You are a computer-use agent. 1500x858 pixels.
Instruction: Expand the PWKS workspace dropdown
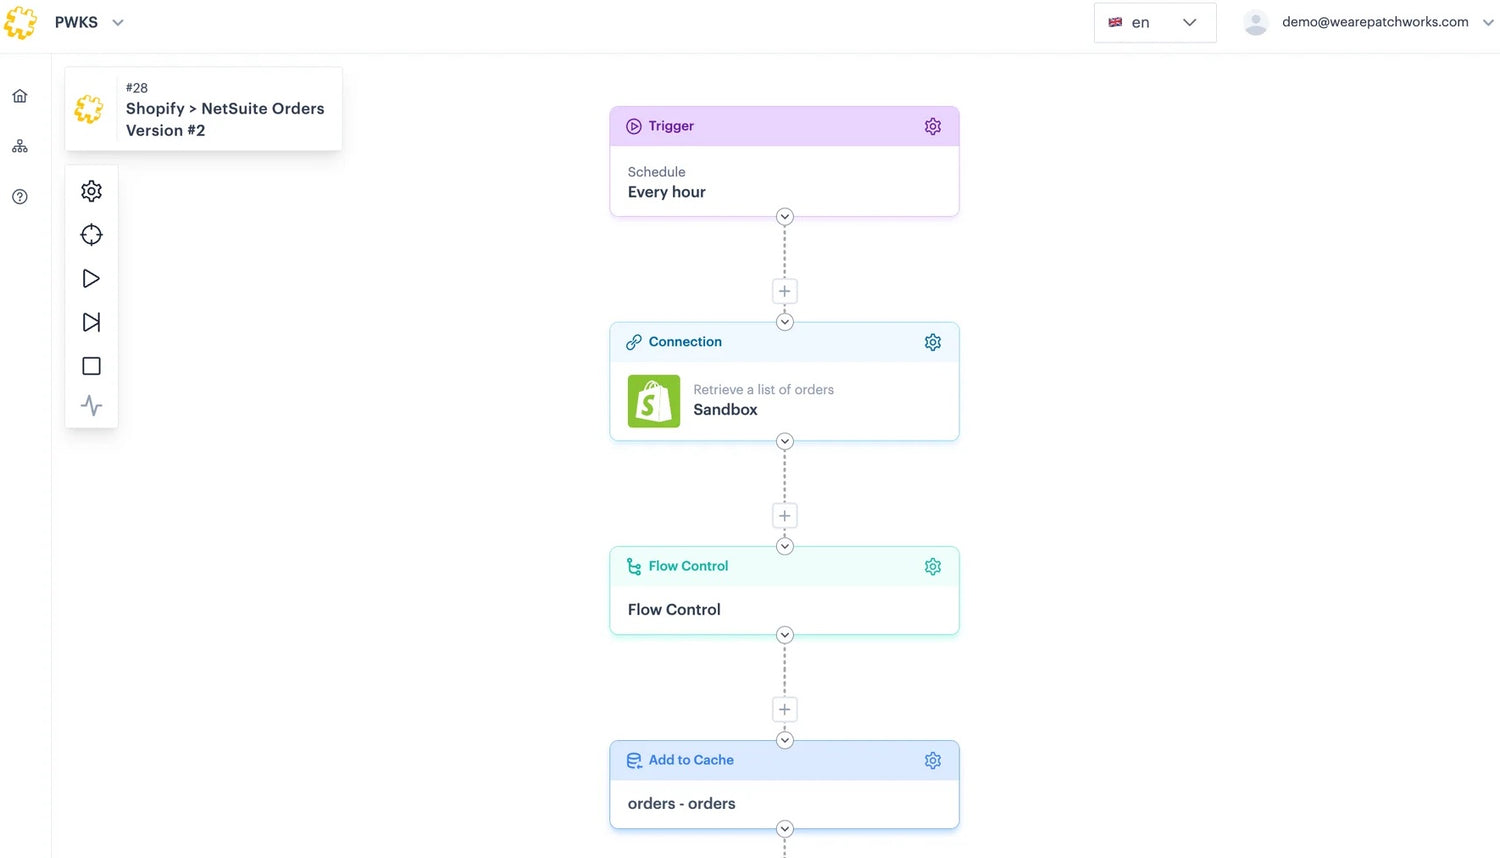[x=117, y=22]
